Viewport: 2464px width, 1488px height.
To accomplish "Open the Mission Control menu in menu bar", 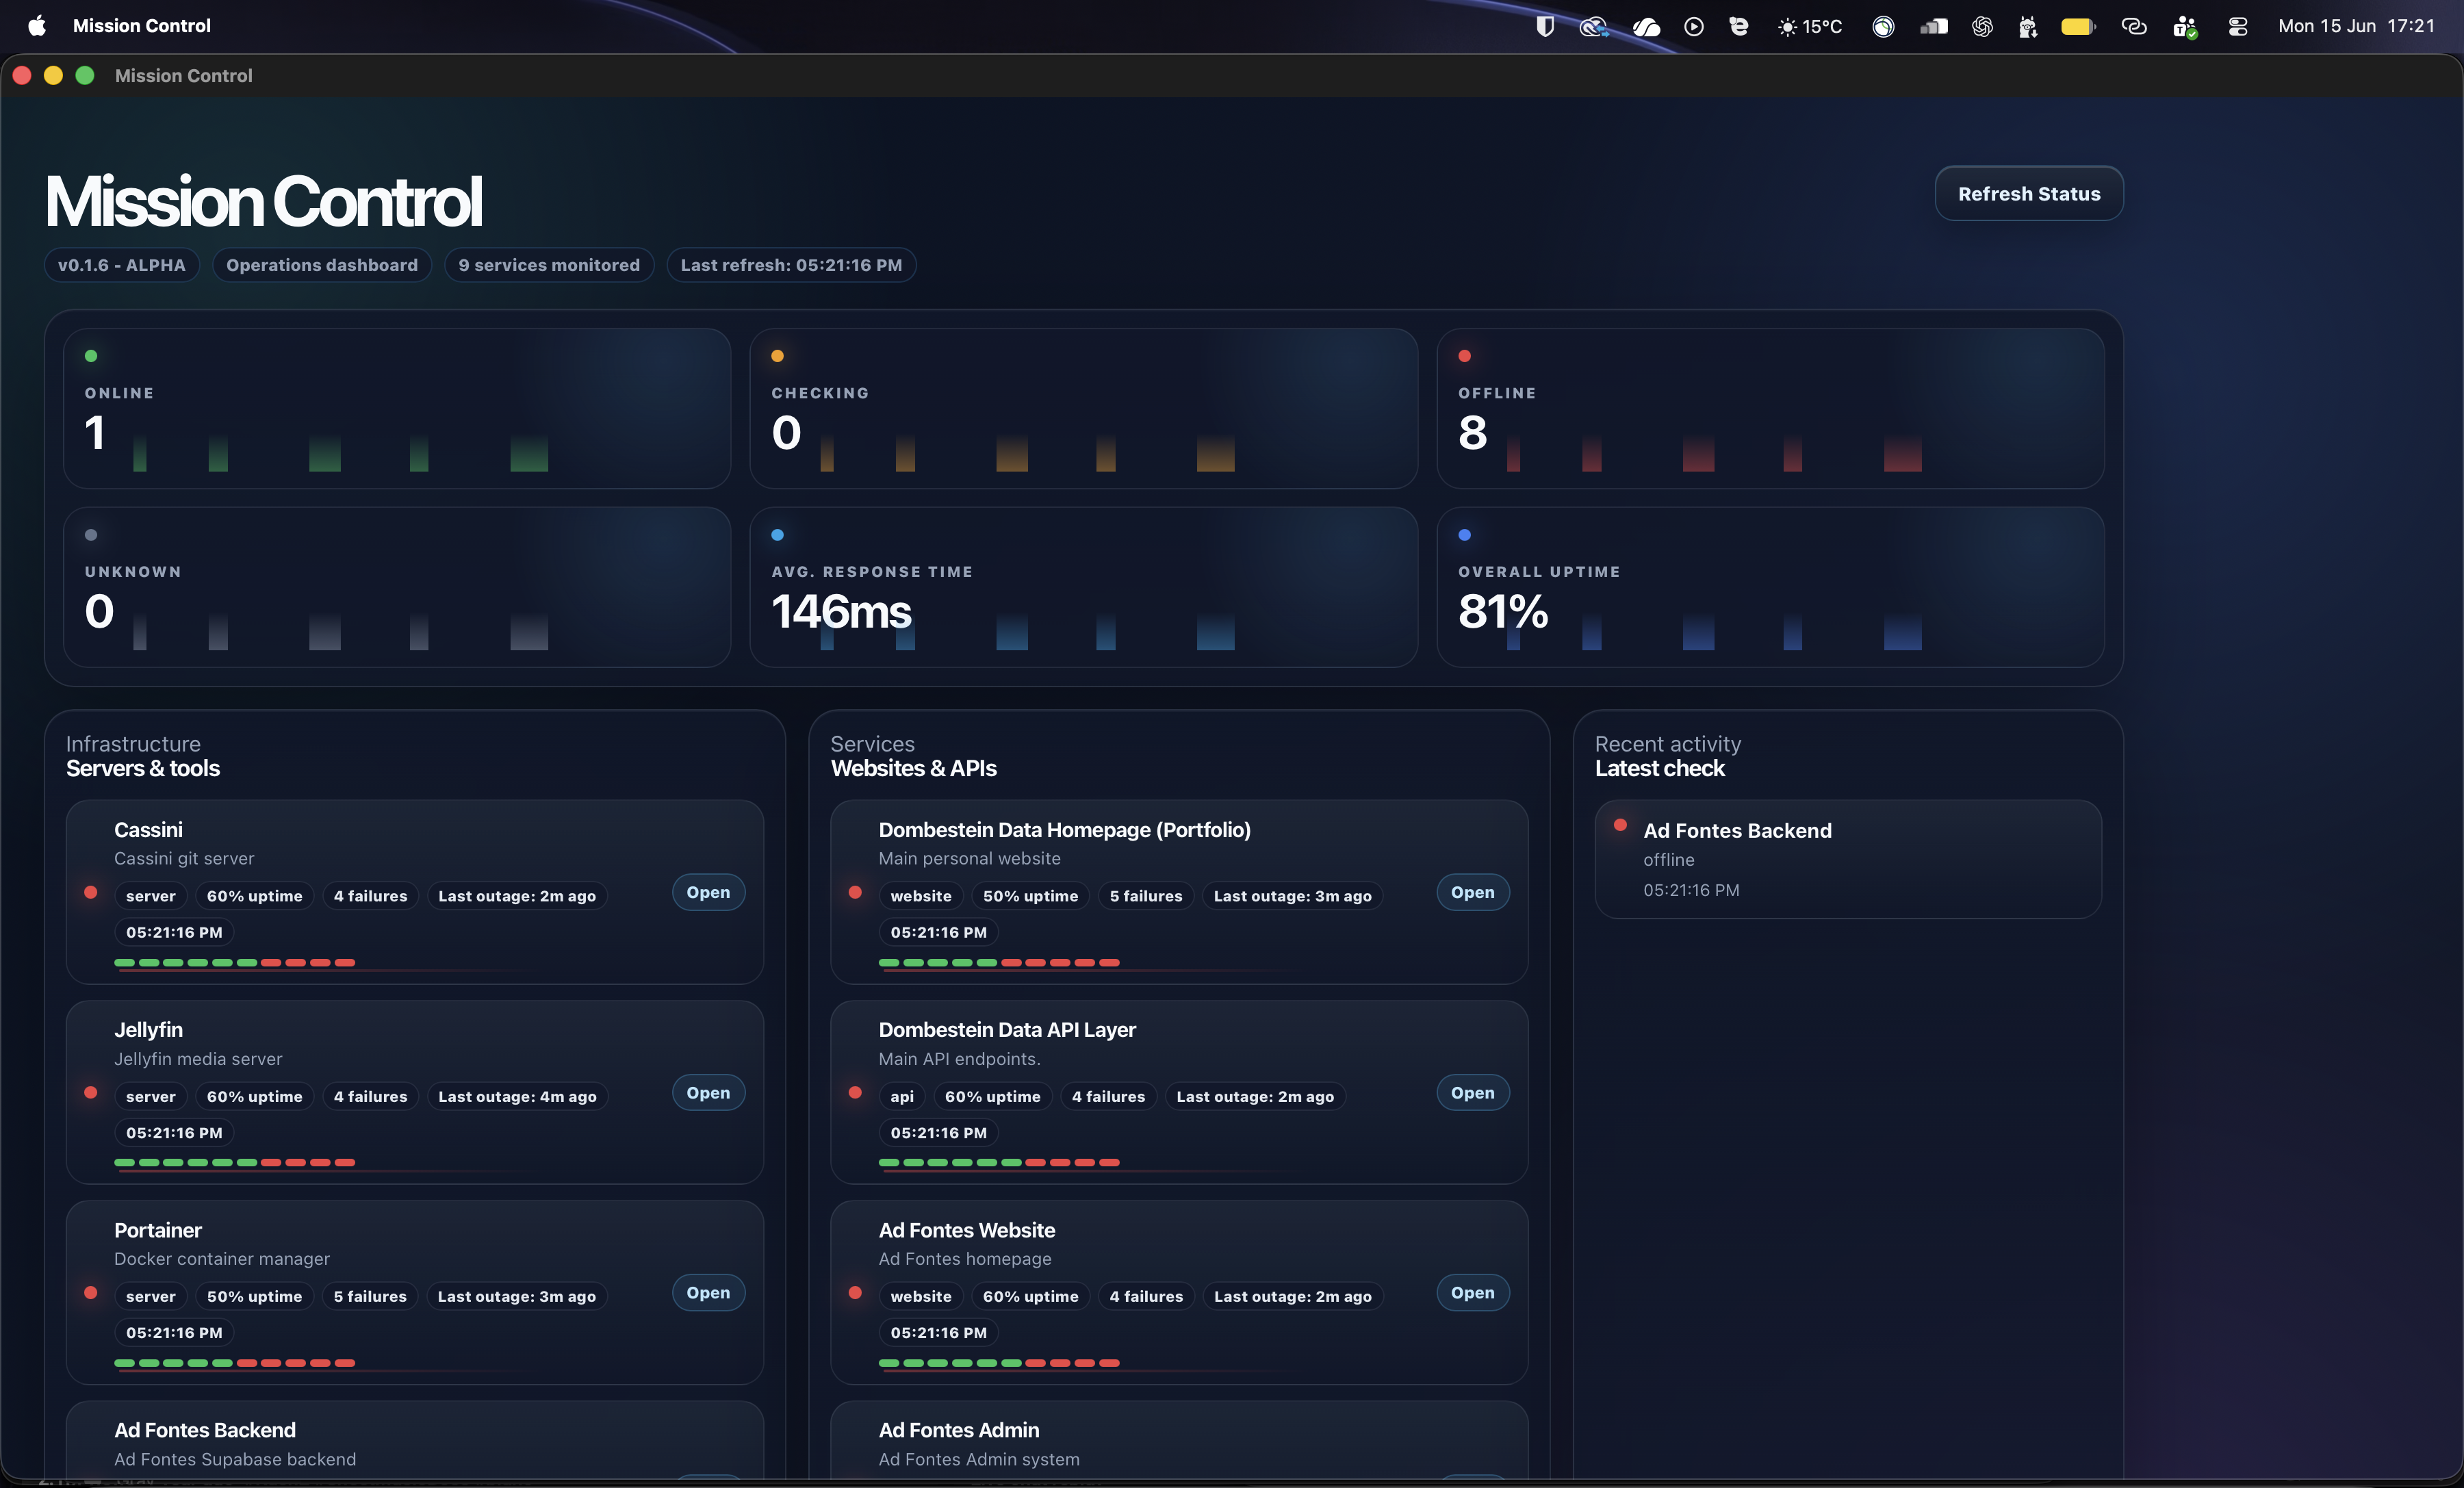I will [x=141, y=26].
